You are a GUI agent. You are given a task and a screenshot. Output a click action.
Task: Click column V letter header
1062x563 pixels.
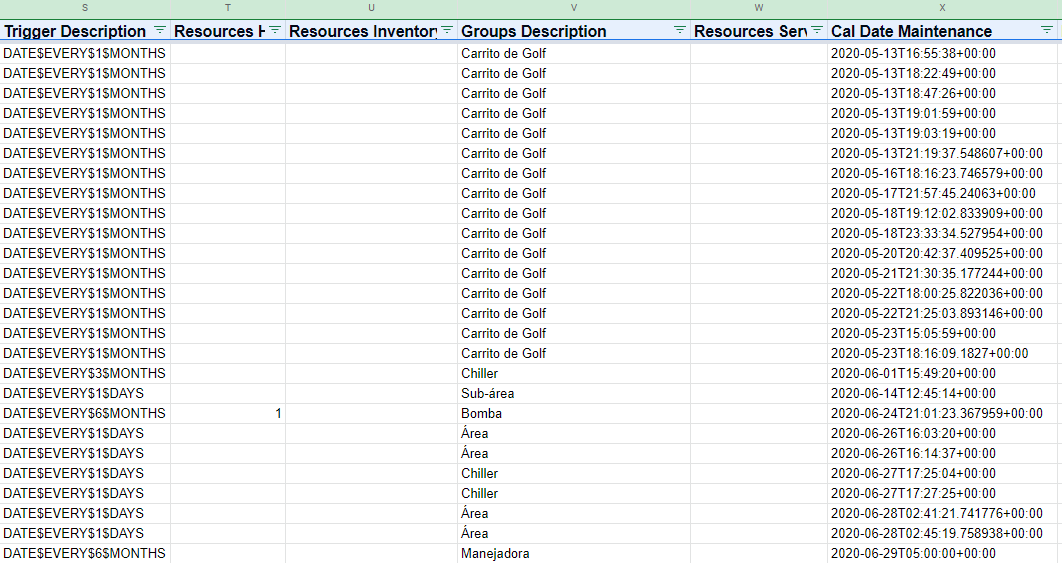(574, 8)
